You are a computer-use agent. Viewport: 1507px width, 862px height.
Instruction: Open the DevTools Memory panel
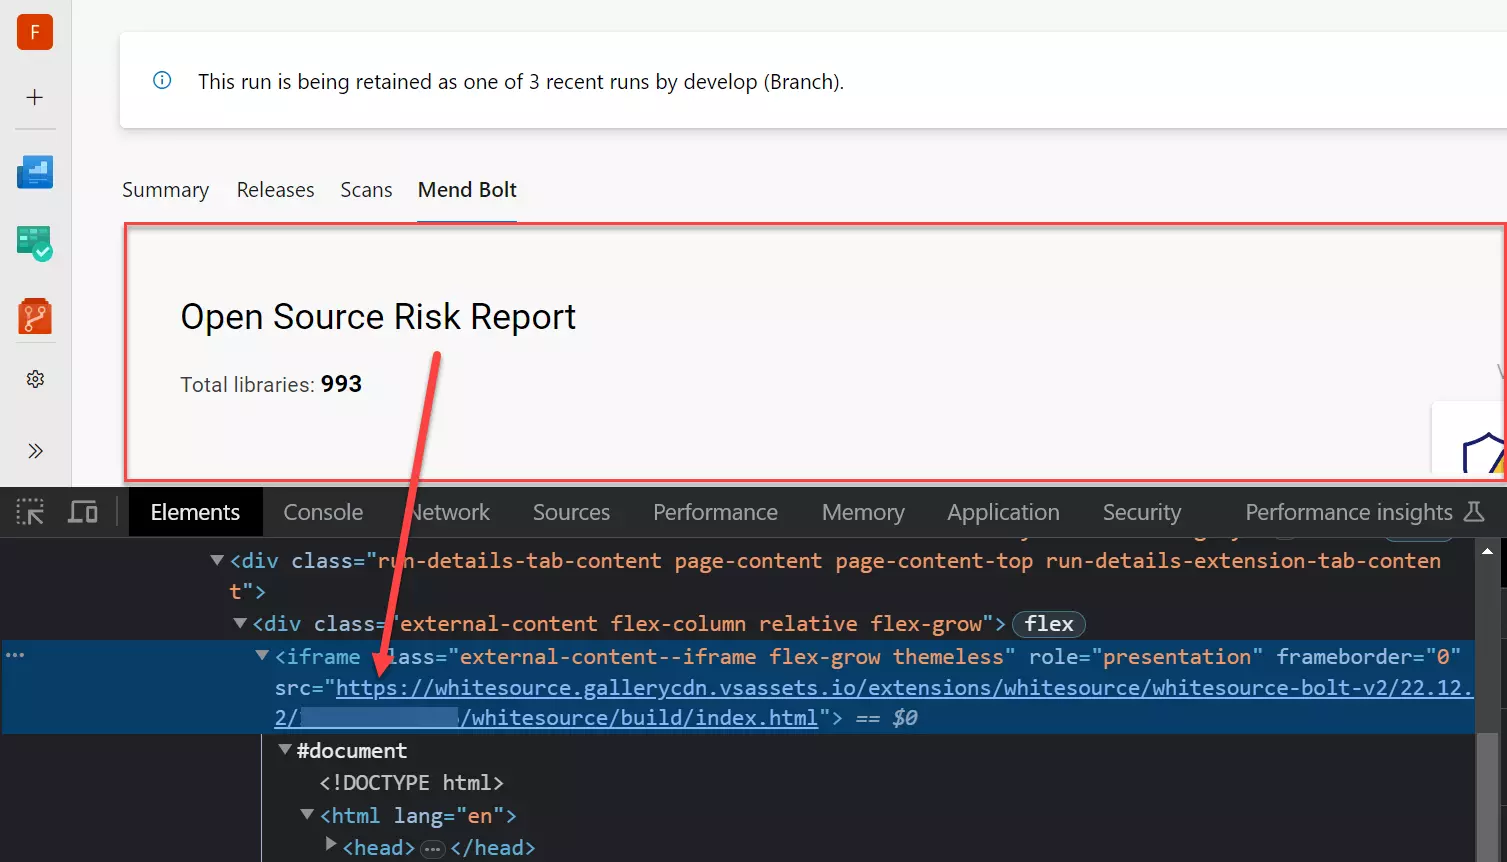pos(863,512)
